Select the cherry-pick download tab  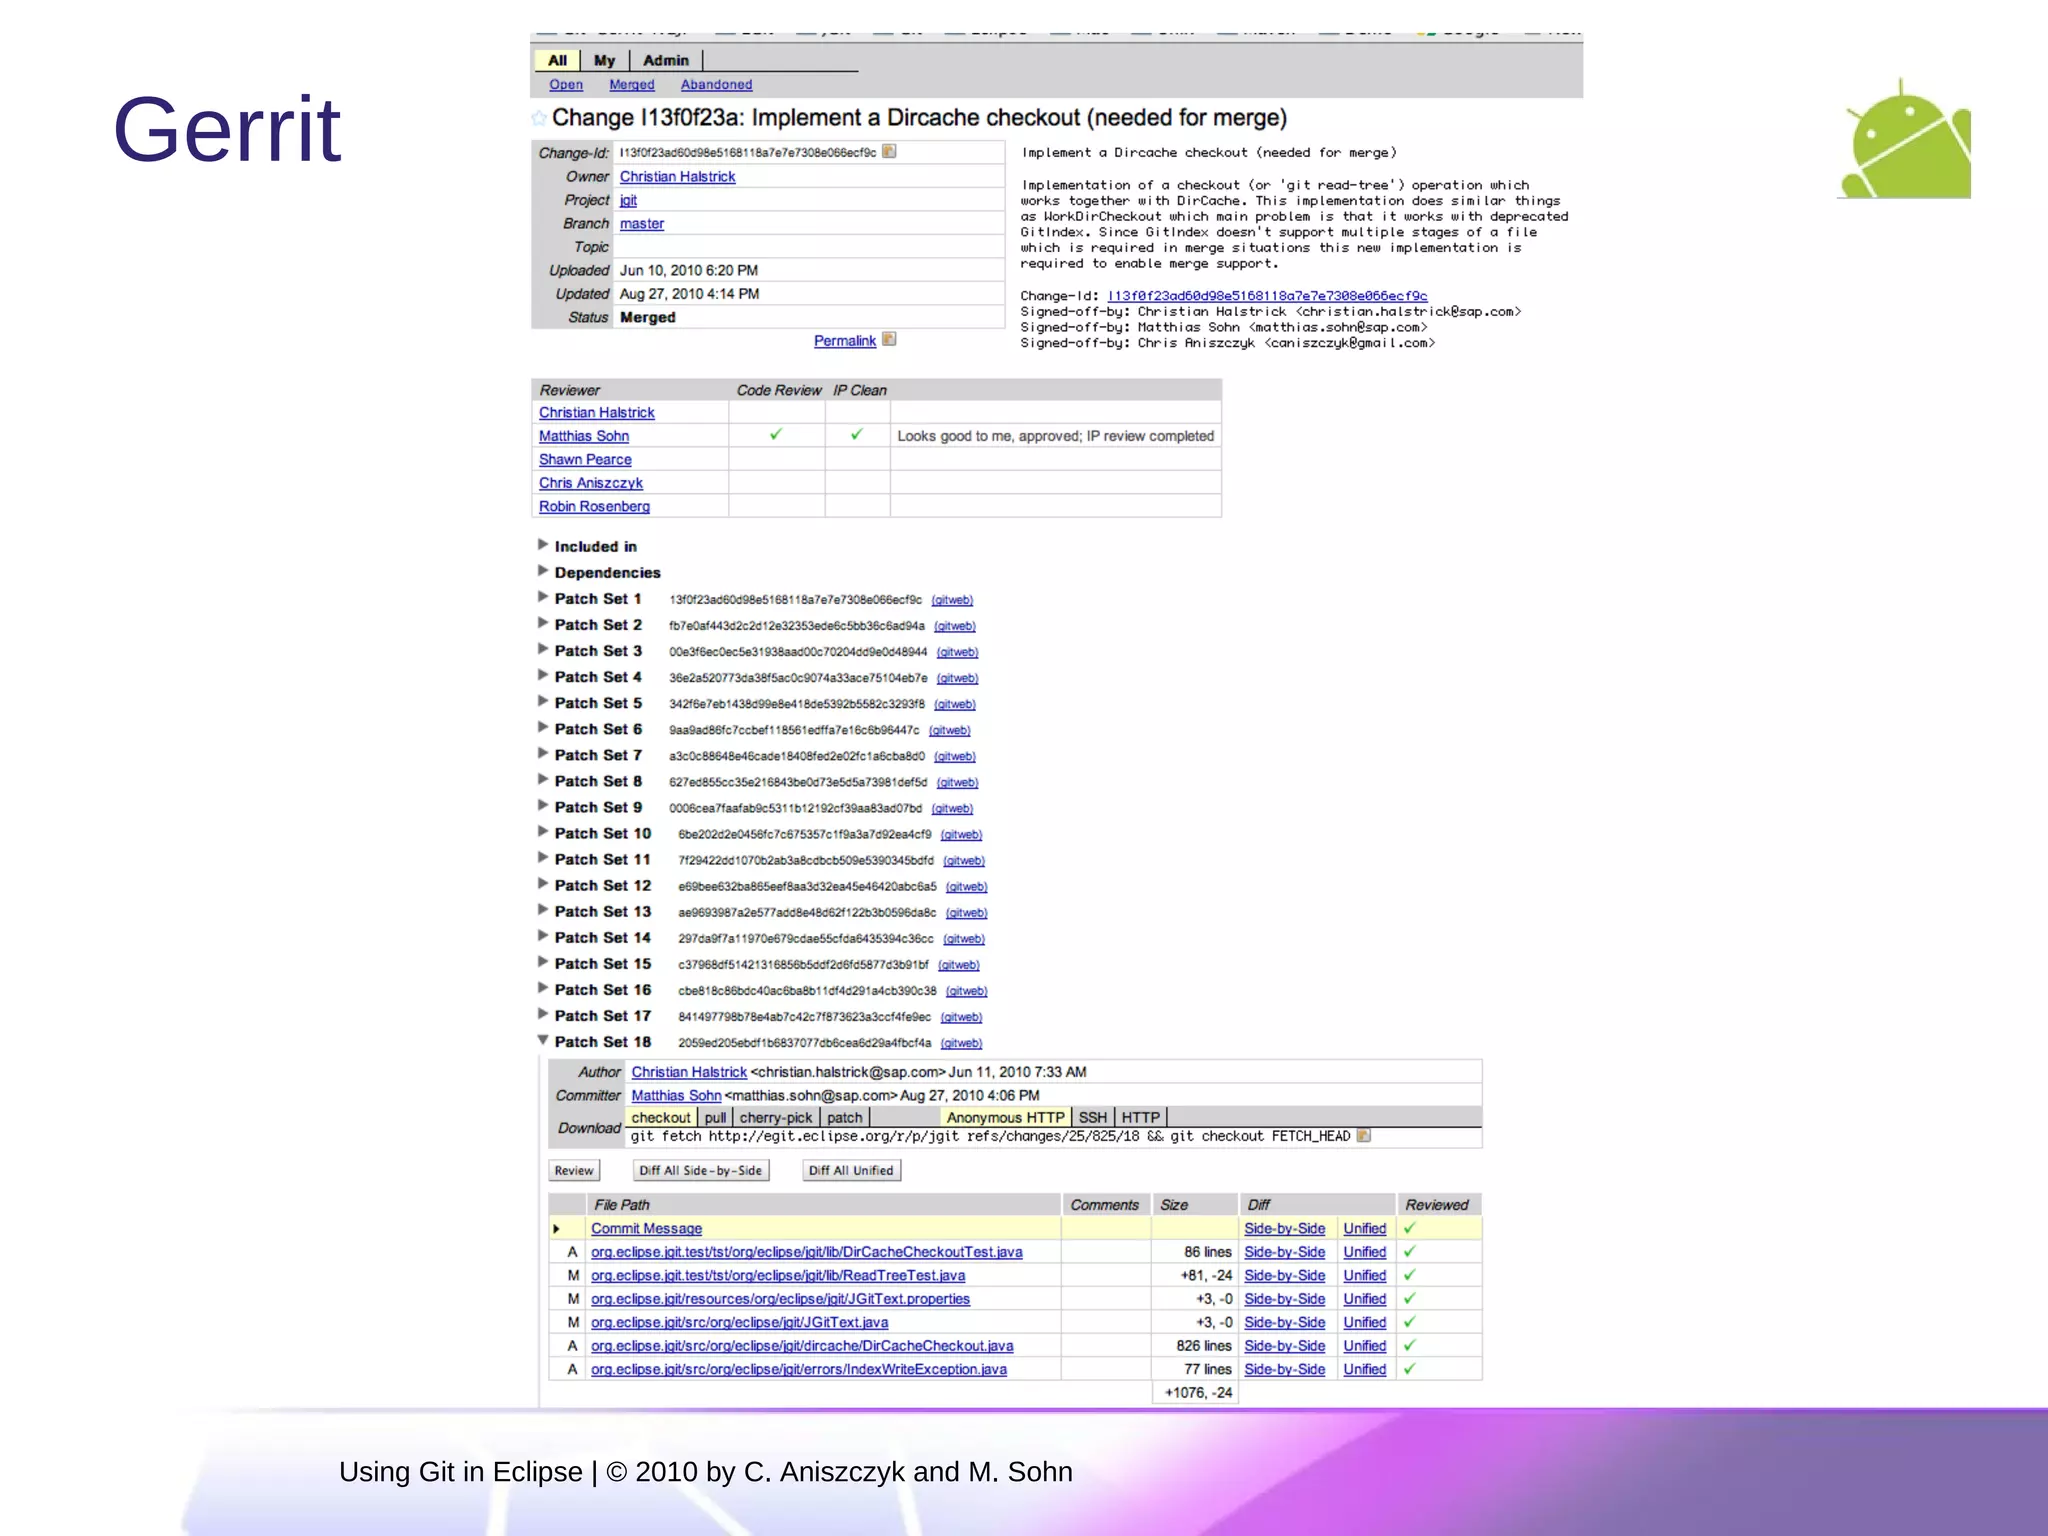click(776, 1117)
